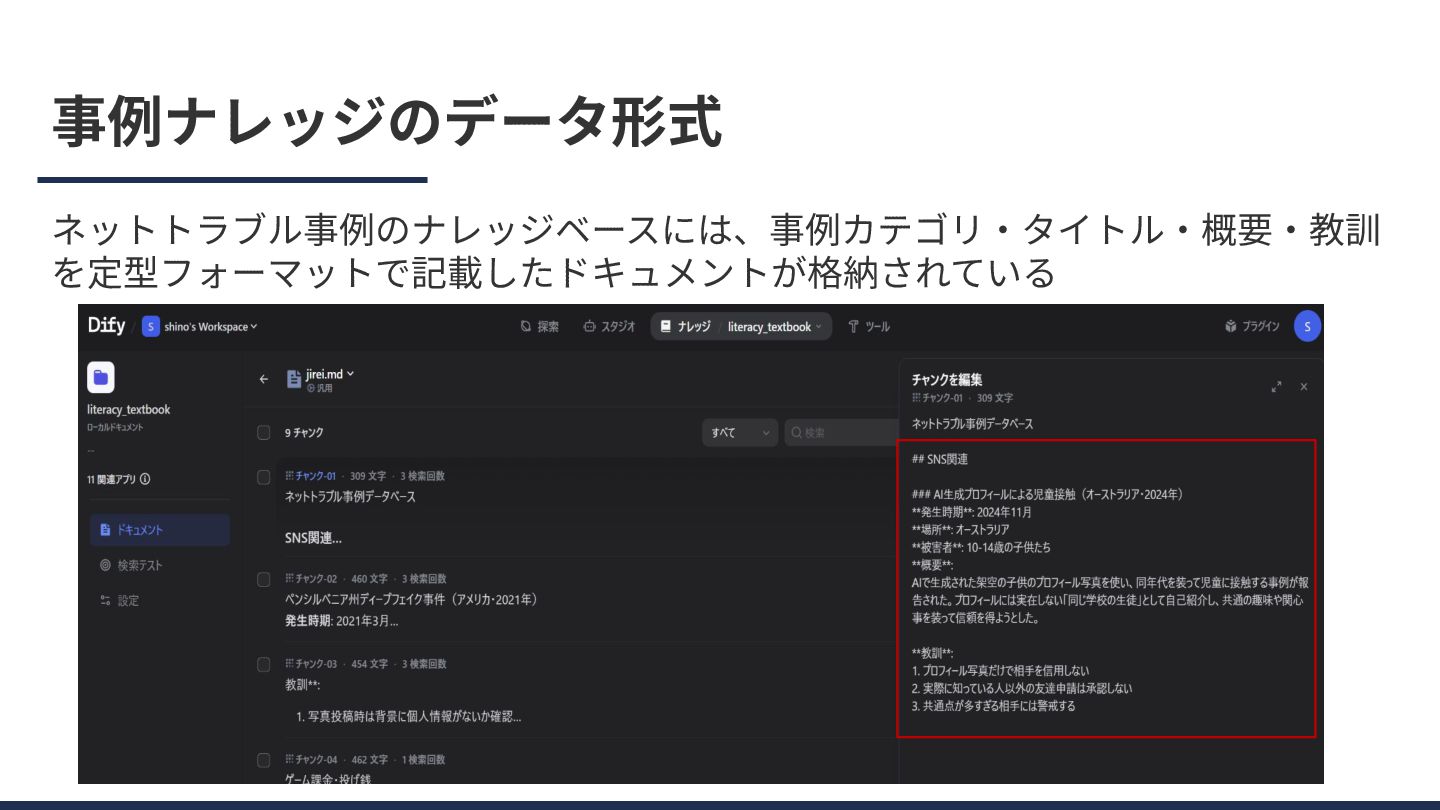1440x810 pixels.
Task: Open the スタジオ tab
Action: pyautogui.click(x=609, y=326)
